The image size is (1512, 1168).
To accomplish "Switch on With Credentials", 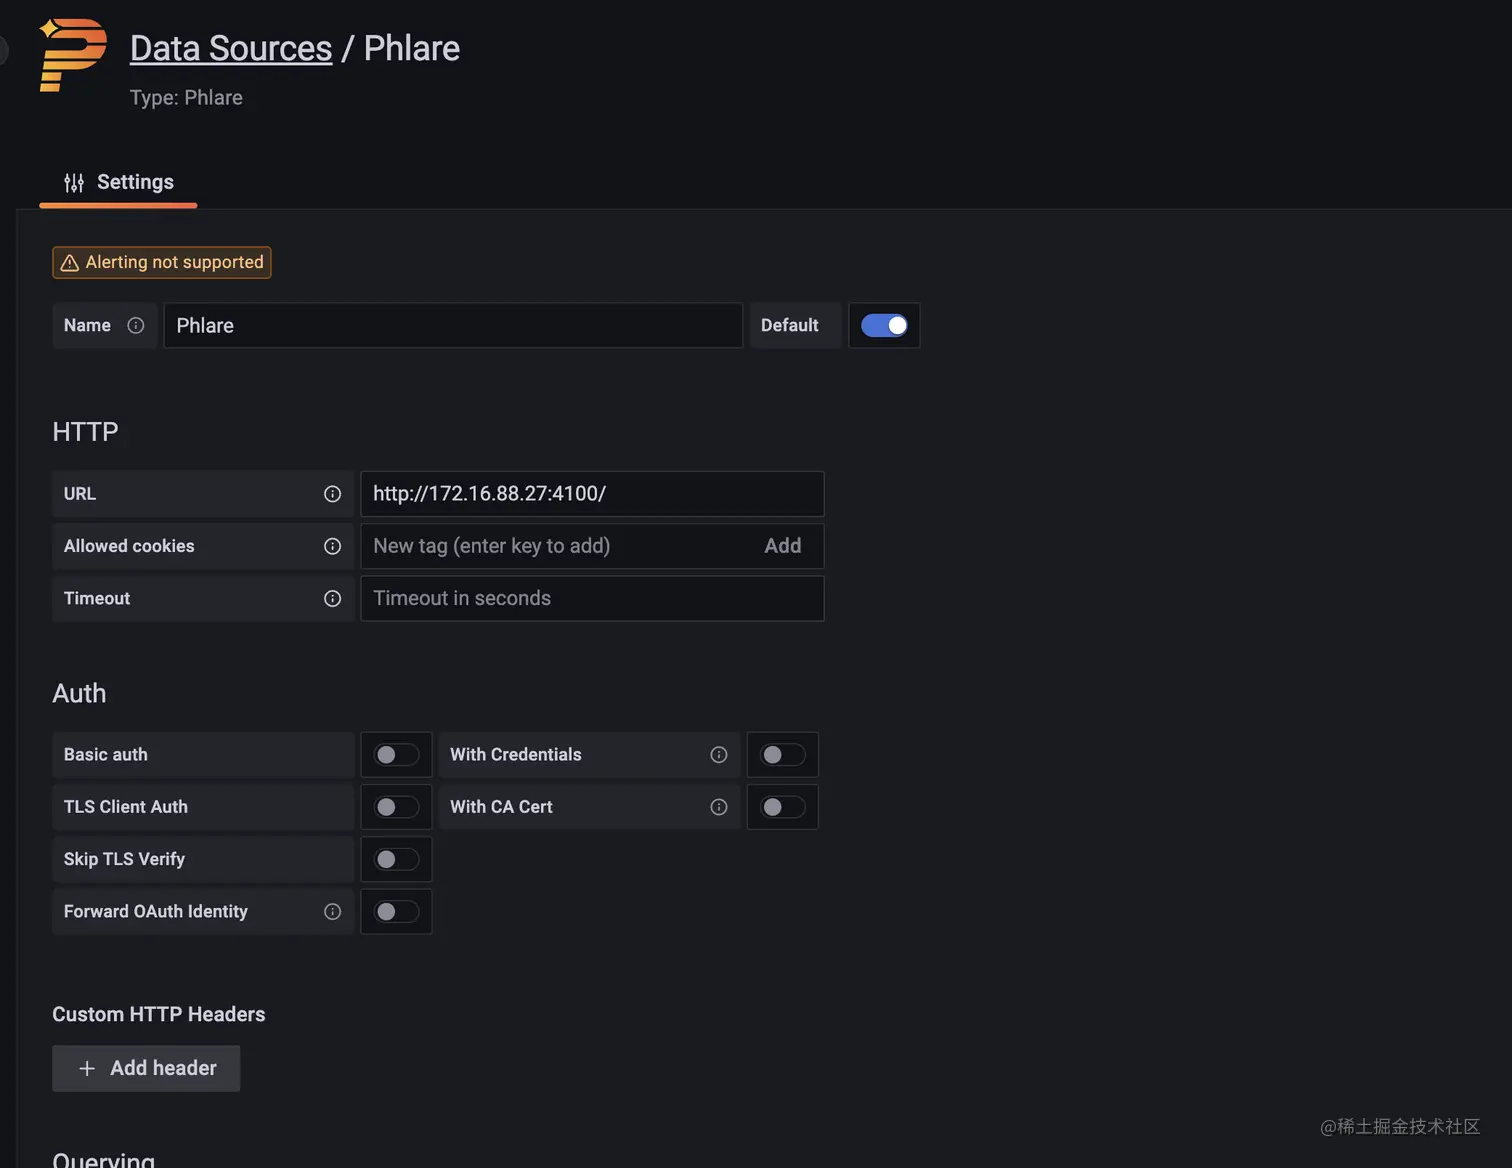I will pos(782,755).
